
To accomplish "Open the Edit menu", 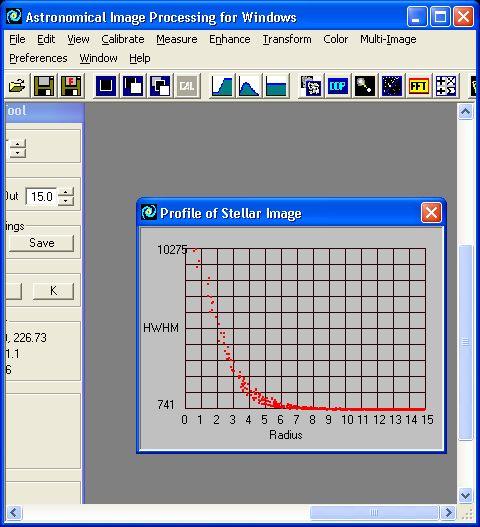I will pos(46,39).
